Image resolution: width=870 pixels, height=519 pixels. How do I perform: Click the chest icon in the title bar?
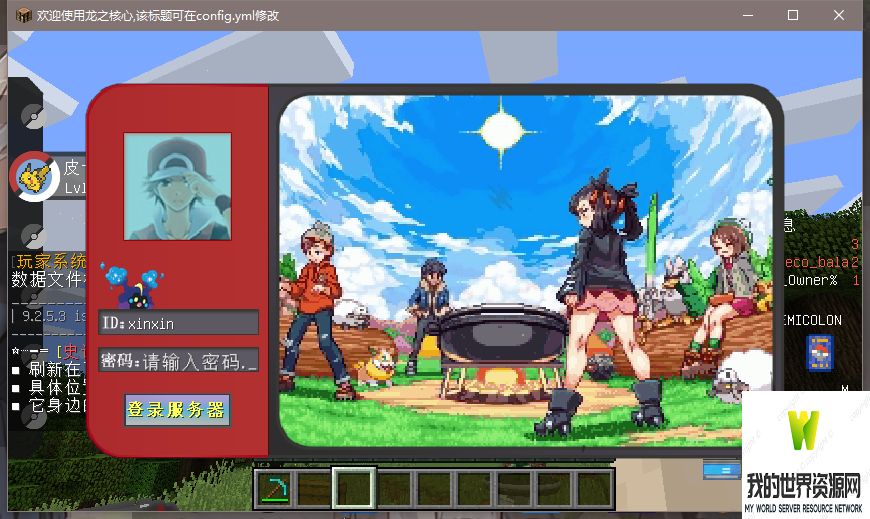coord(23,15)
